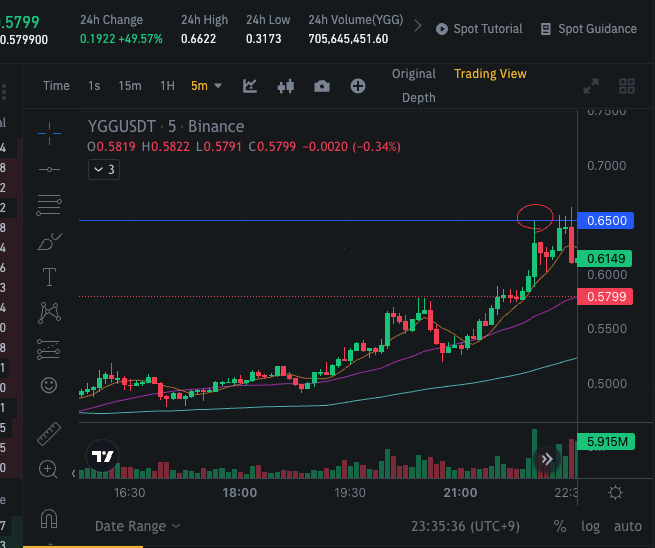This screenshot has height=548, width=655.
Task: Show more ticker stats with right arrow
Action: 418,26
